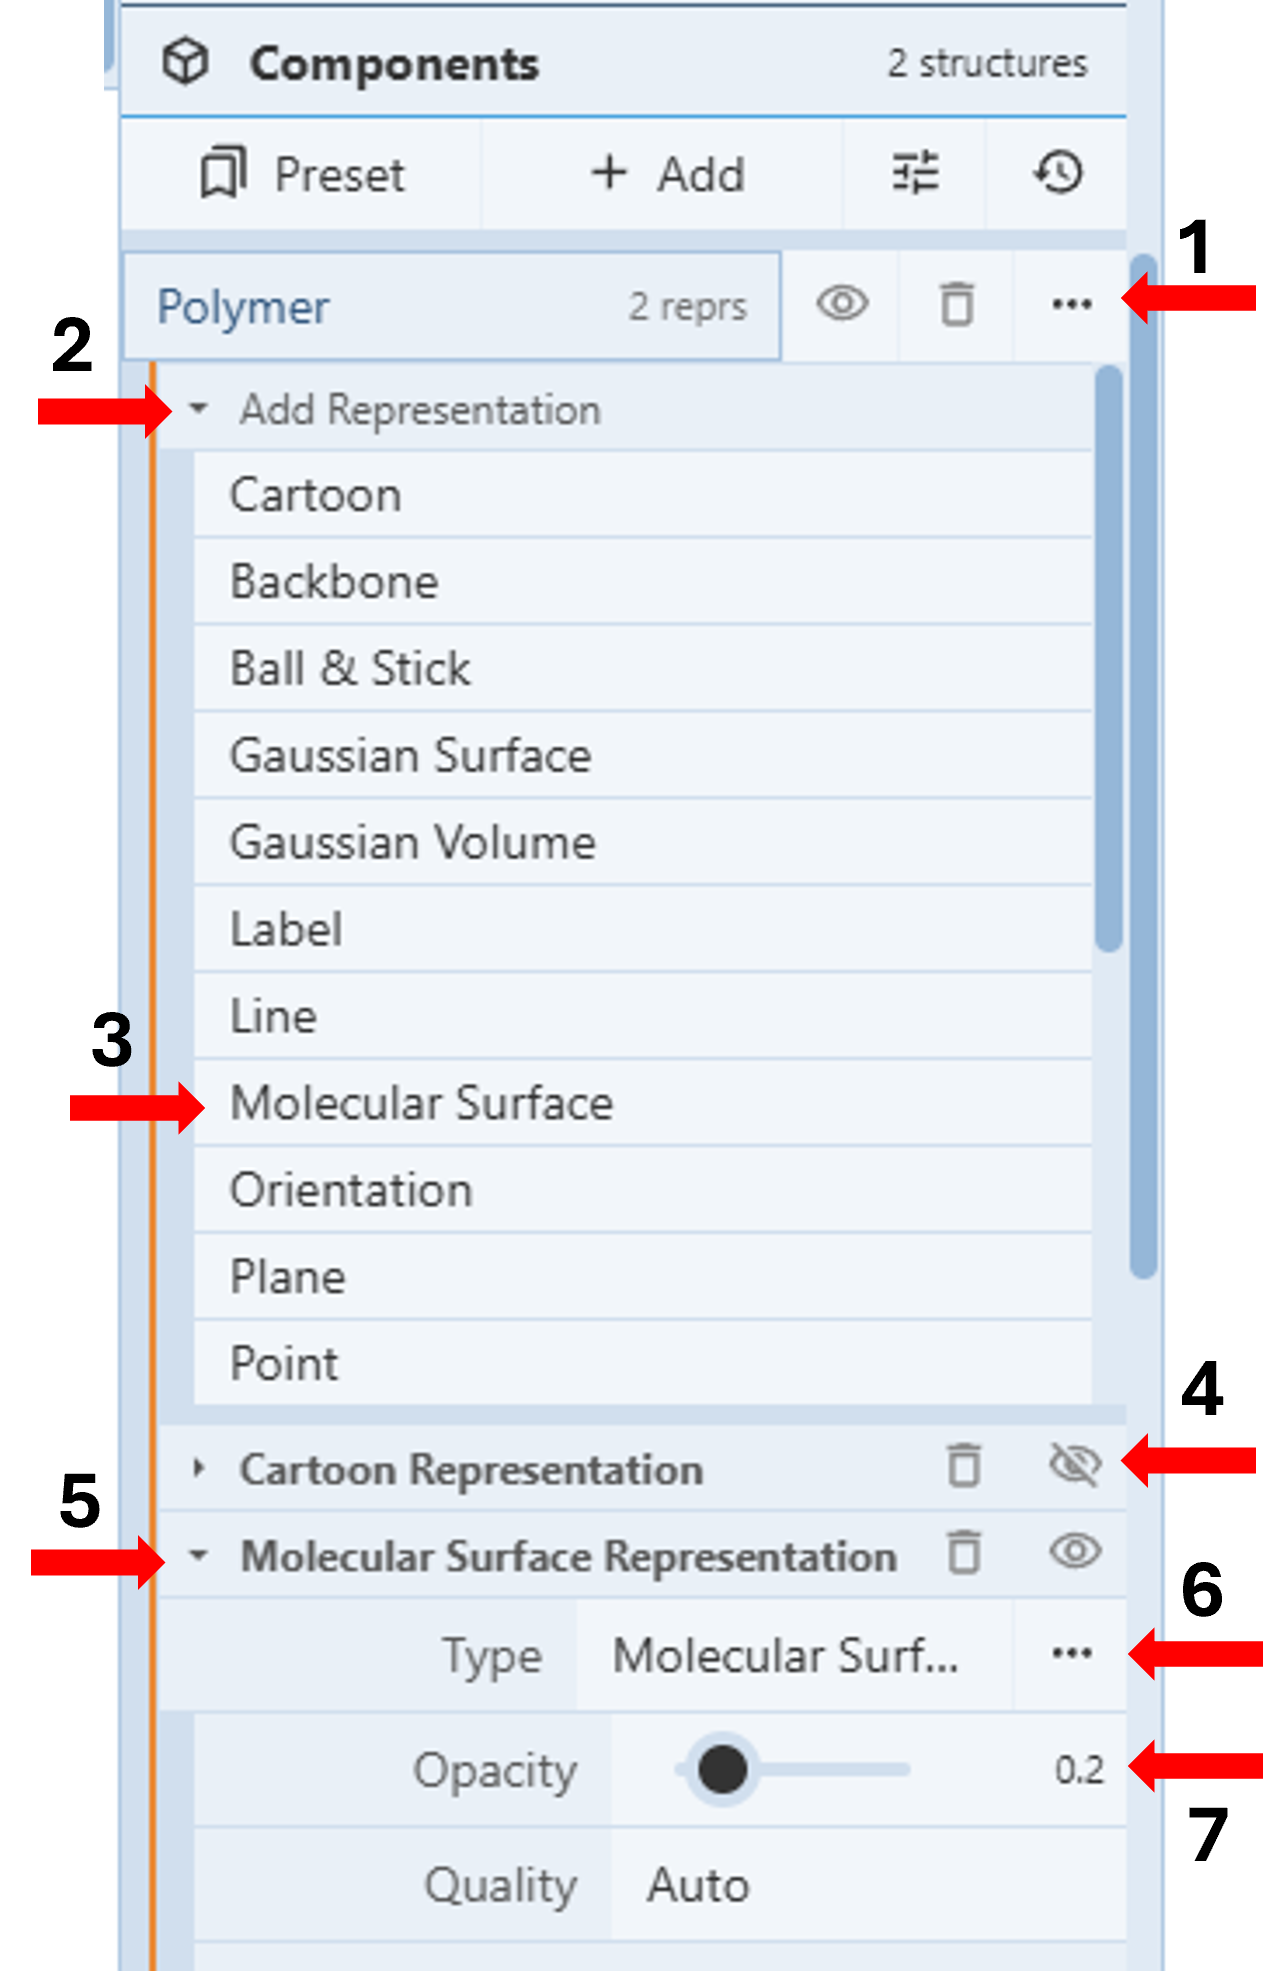Viewport: 1281px width, 1971px height.
Task: Open the Quality dropdown set to Auto
Action: pos(866,1885)
